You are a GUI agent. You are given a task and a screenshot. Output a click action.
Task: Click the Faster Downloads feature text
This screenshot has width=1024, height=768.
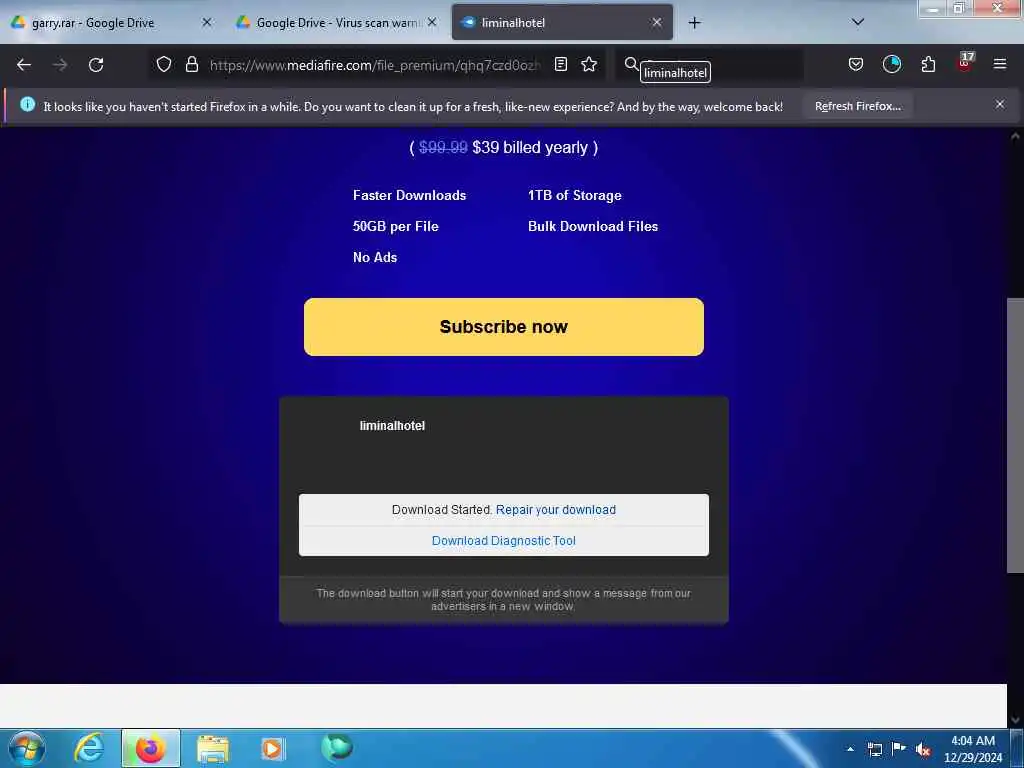pos(409,195)
